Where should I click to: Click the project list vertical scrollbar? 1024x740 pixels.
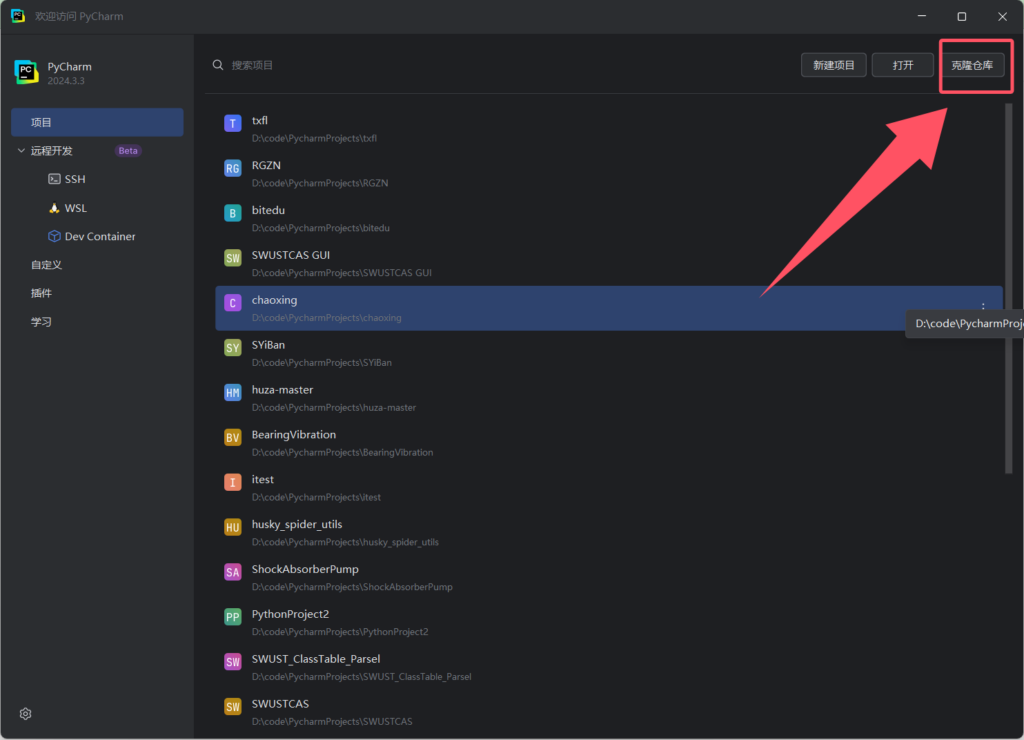1008,290
